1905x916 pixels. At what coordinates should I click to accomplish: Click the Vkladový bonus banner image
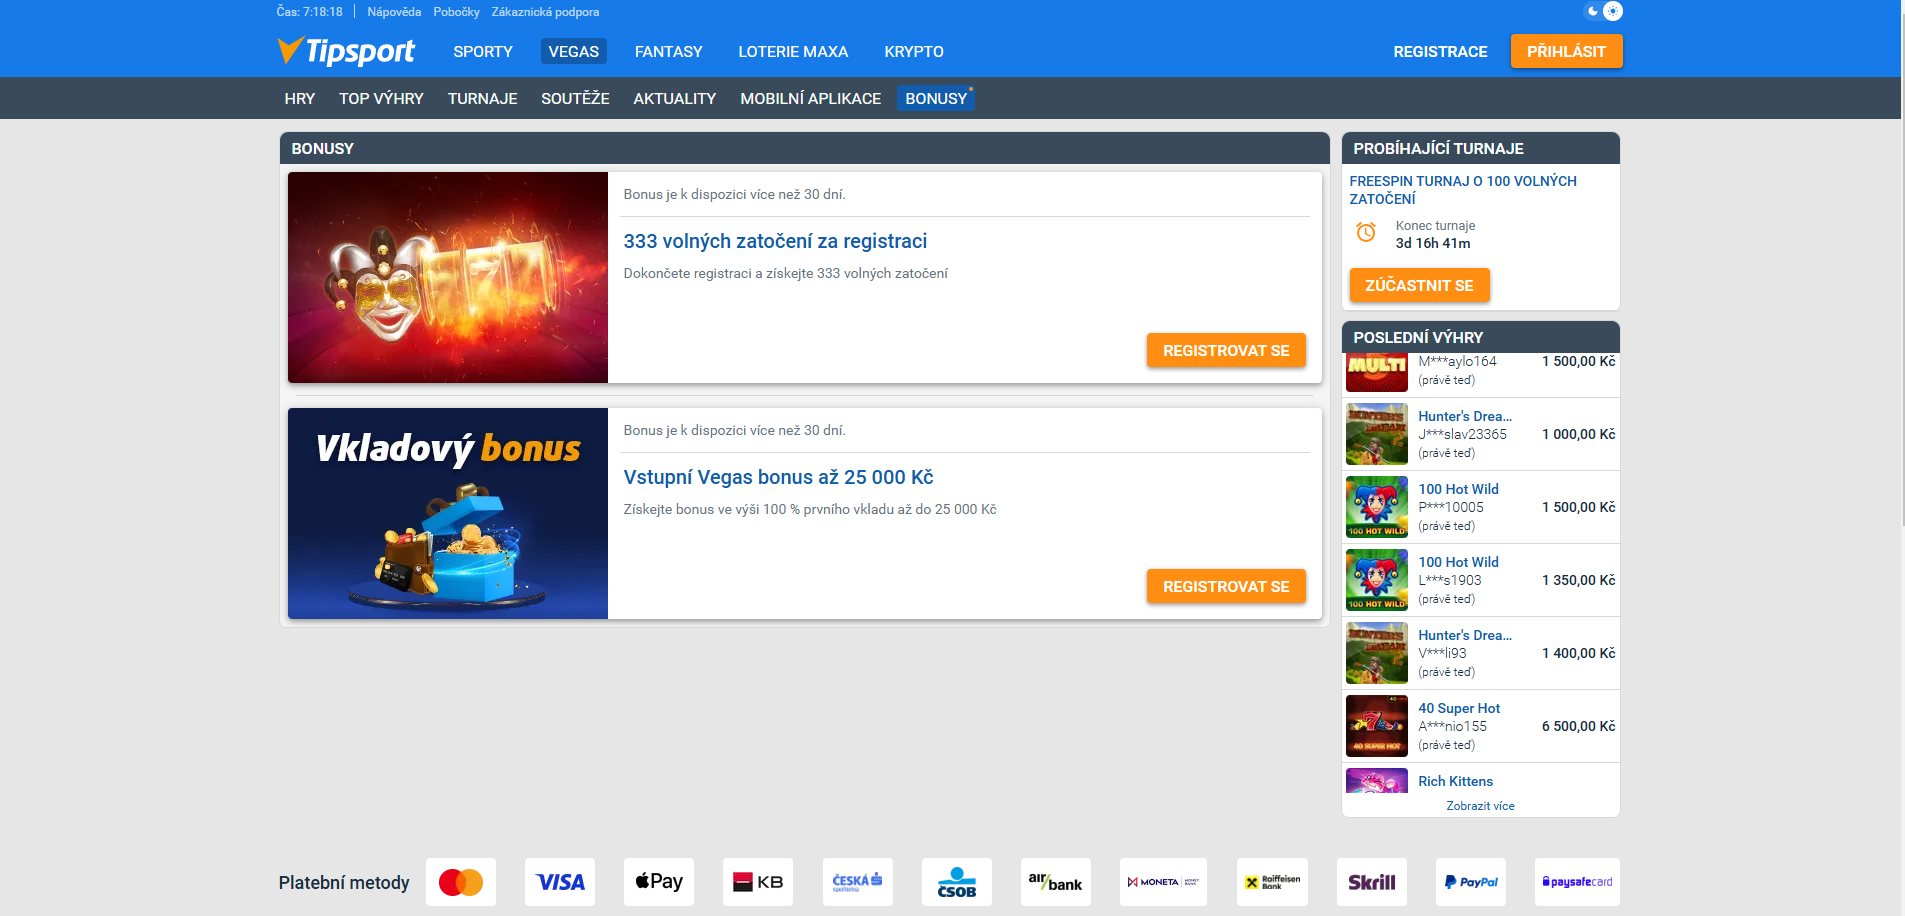click(x=448, y=513)
